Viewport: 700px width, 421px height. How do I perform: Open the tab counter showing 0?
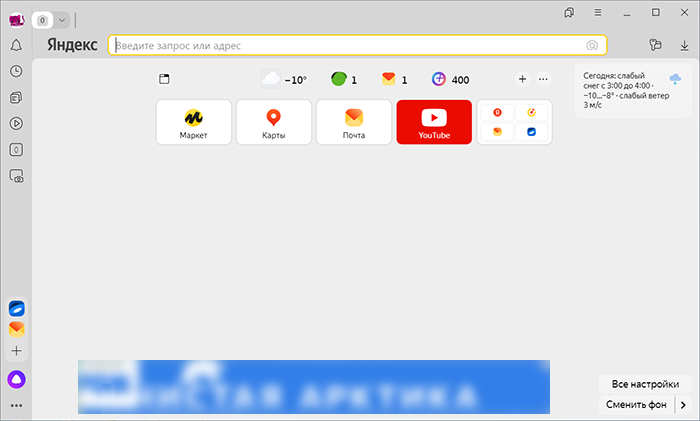[42, 20]
